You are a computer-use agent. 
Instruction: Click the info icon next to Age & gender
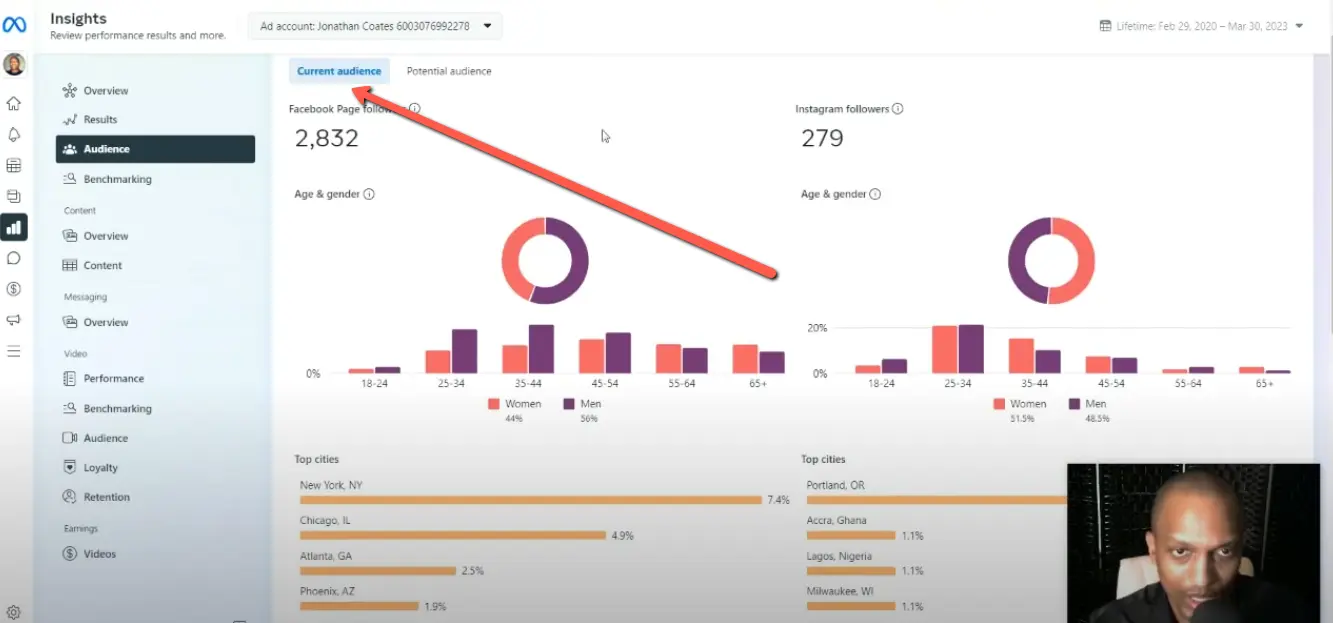pyautogui.click(x=371, y=194)
